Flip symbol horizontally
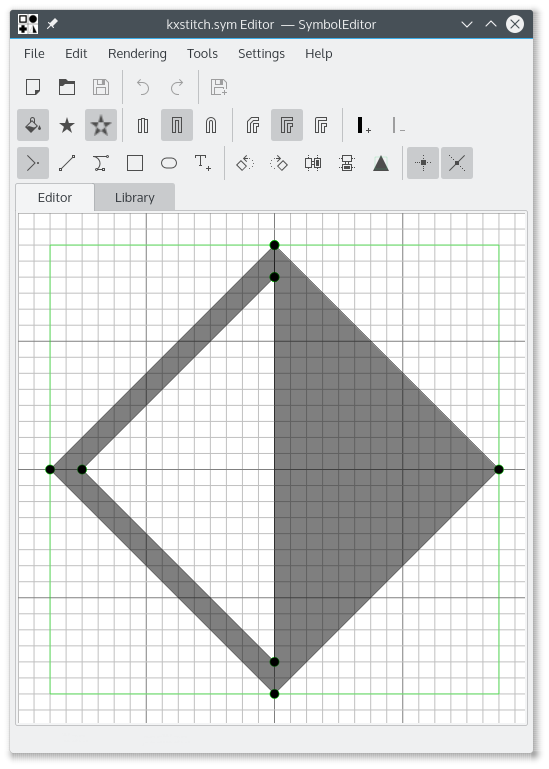Screen dimensions: 549x769 [x=313, y=163]
